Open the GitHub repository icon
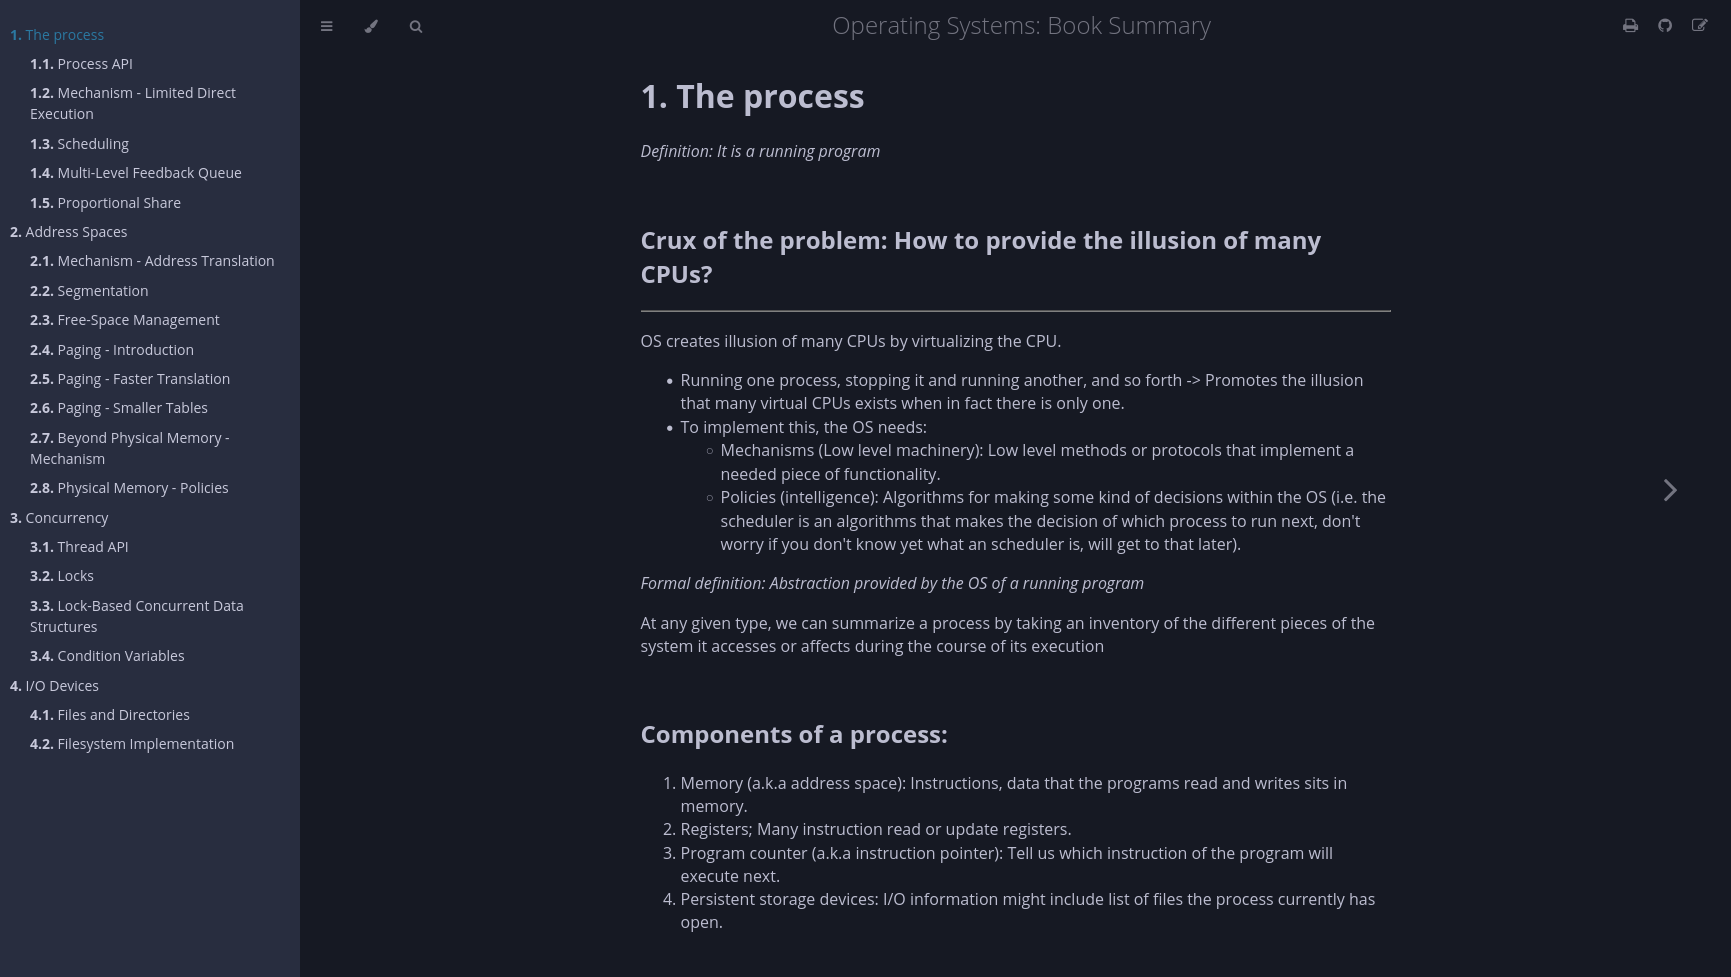 click(x=1665, y=25)
